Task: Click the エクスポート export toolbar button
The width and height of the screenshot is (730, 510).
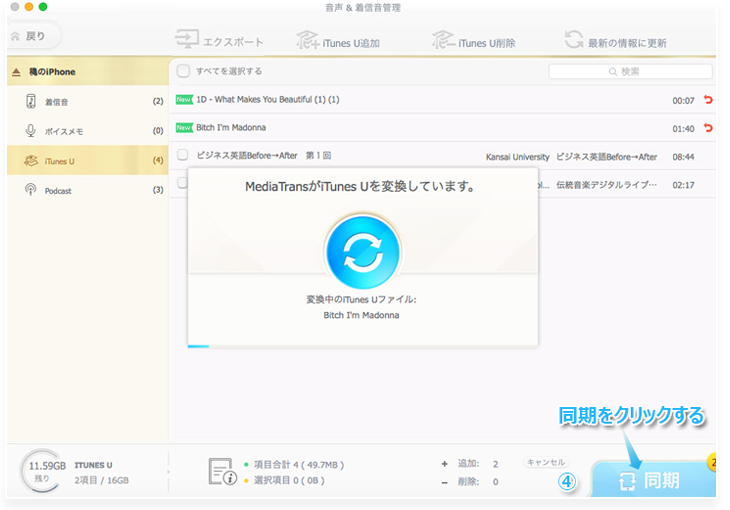Action: 219,41
